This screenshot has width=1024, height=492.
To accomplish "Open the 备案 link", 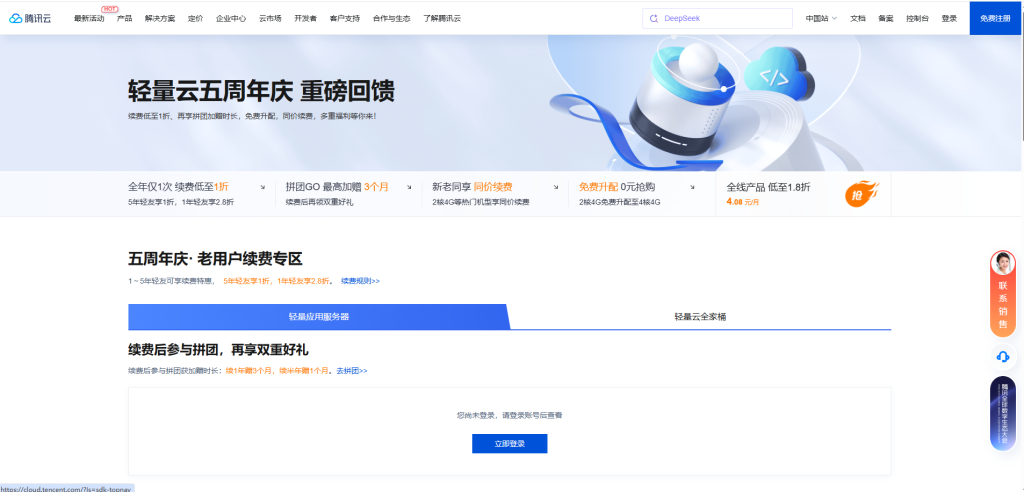I will pyautogui.click(x=886, y=18).
